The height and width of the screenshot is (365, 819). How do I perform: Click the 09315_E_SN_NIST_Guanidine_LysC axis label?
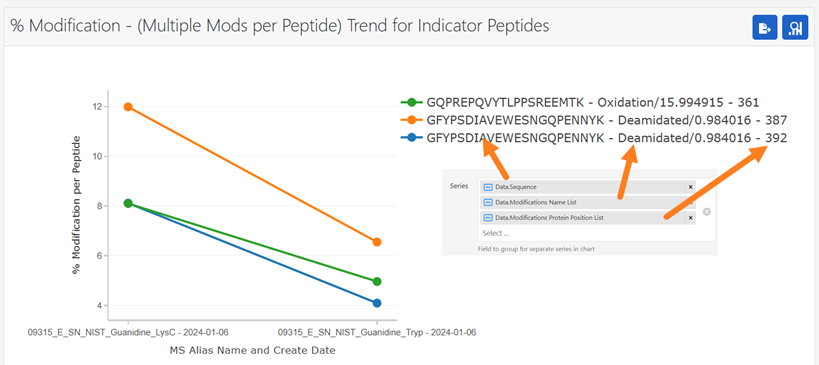coord(128,332)
